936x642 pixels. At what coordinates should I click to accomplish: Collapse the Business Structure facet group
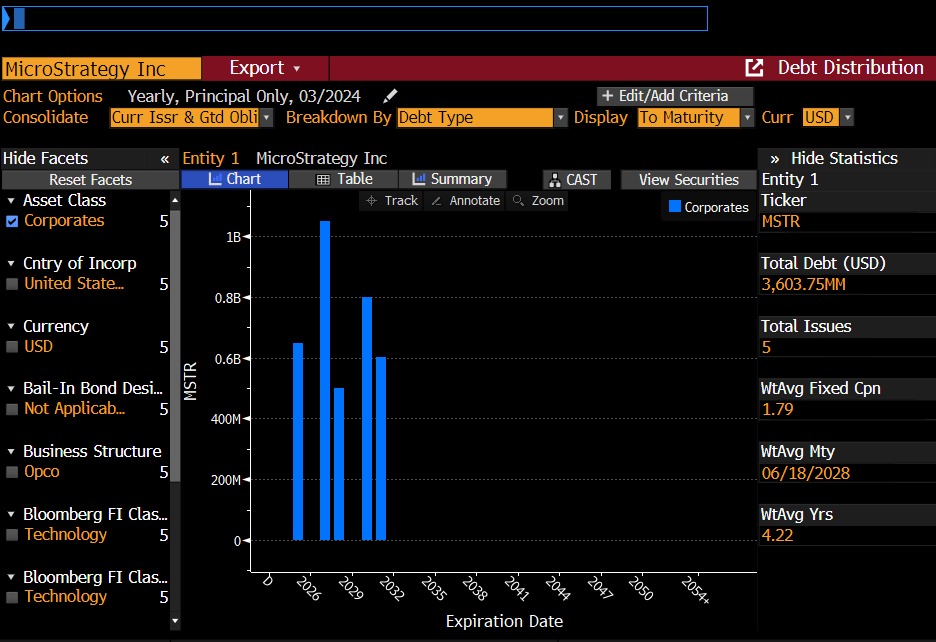click(11, 451)
